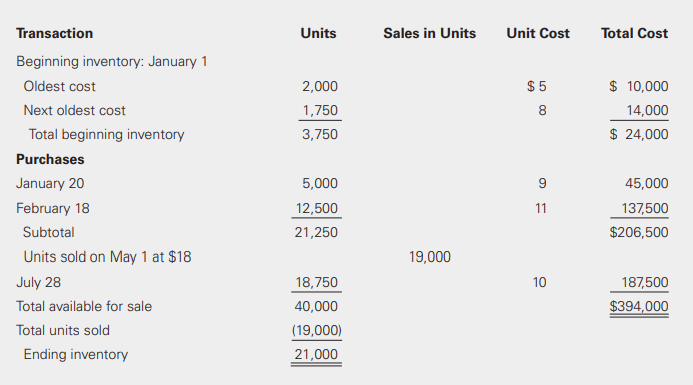Screen dimensions: 693x385
Task: Select the 2,000 units value
Action: point(320,86)
